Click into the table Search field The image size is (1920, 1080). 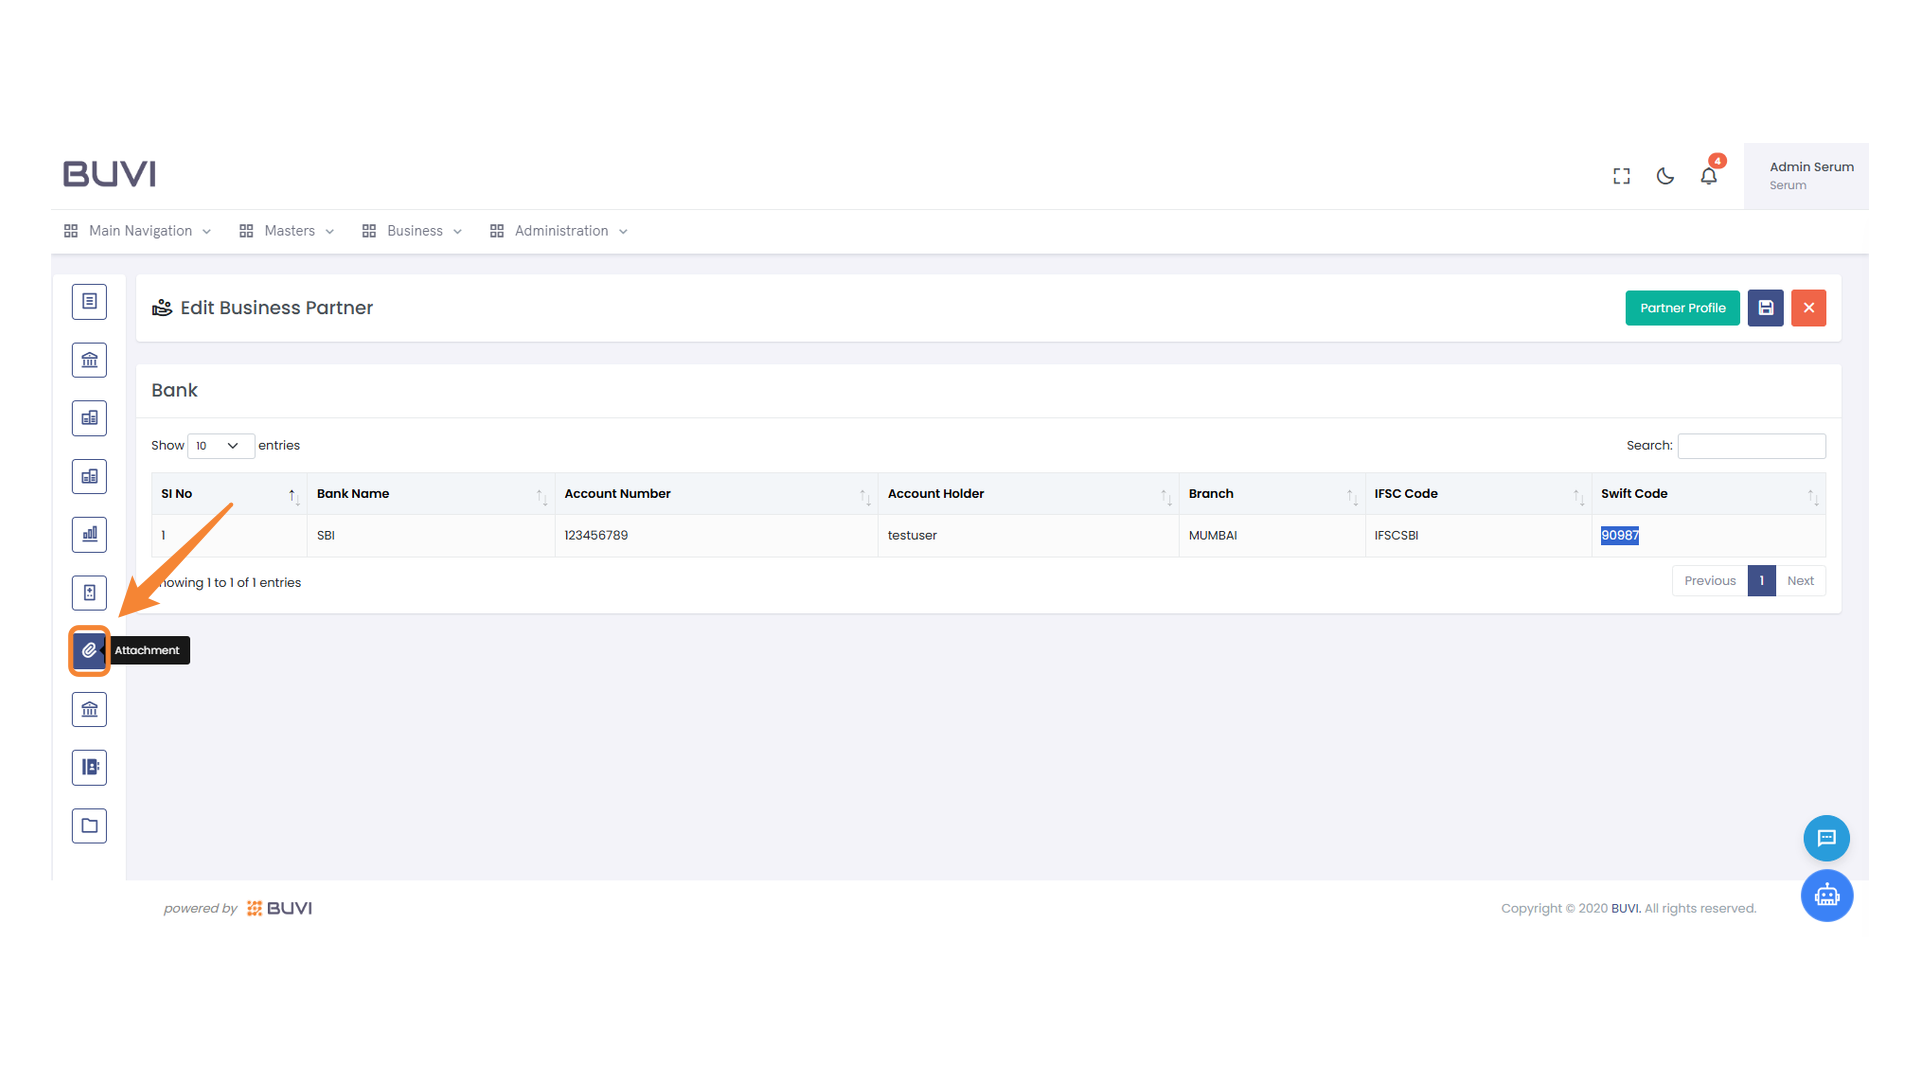(x=1751, y=446)
